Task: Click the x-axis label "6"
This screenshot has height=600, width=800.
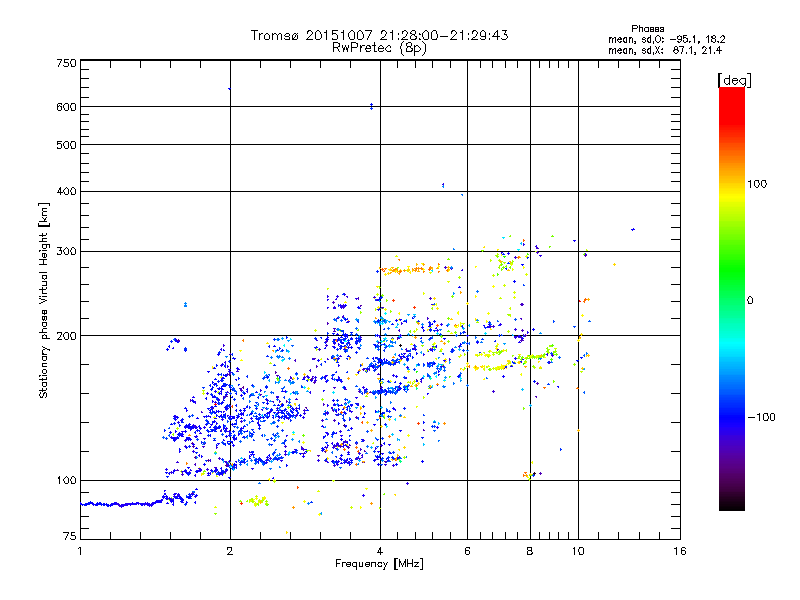Action: (467, 551)
